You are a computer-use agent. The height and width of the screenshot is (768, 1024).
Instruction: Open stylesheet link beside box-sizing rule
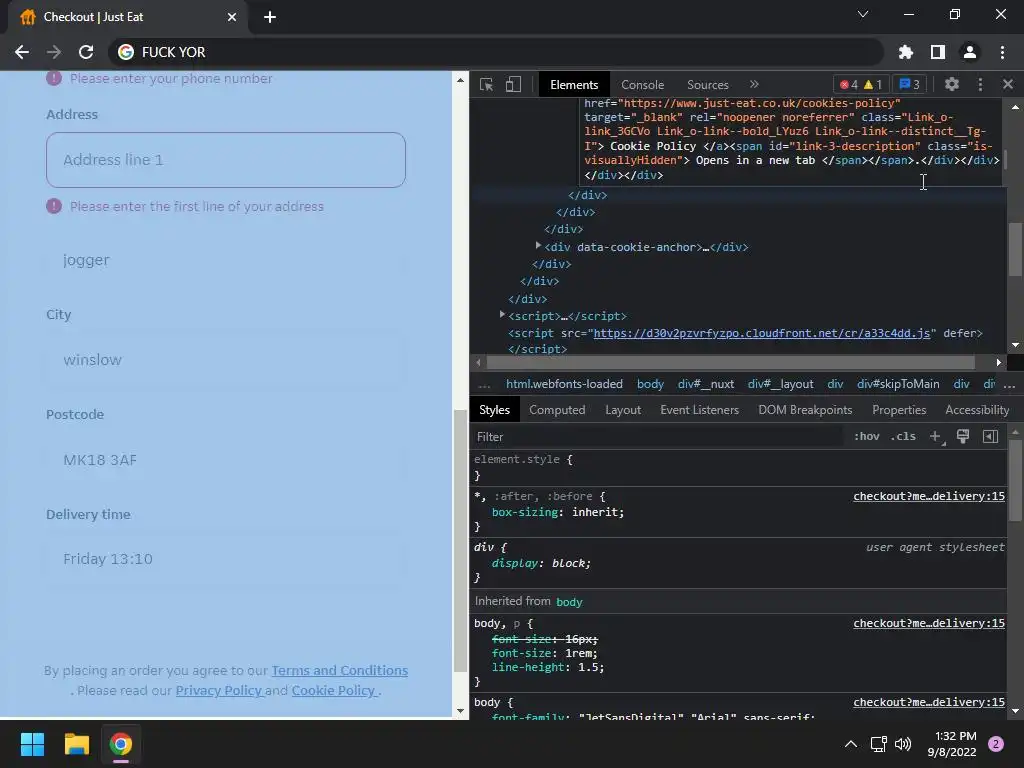pyautogui.click(x=929, y=496)
